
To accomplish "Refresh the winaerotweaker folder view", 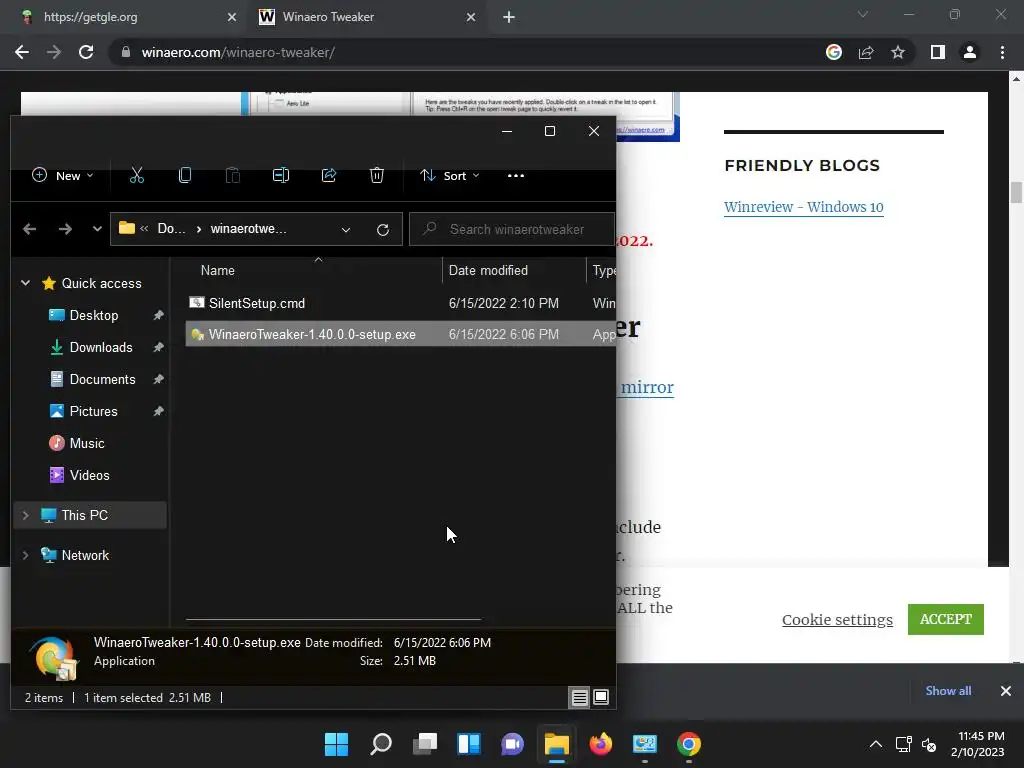I will point(383,229).
